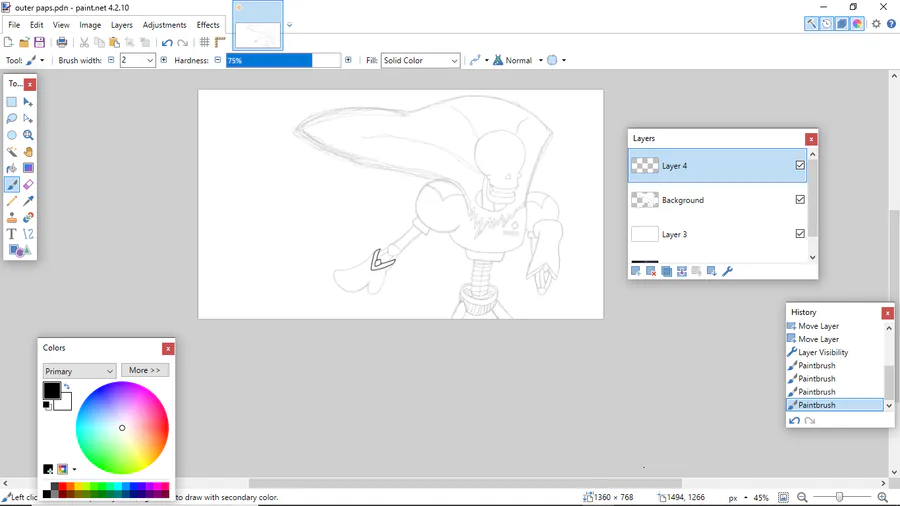The height and width of the screenshot is (506, 900).
Task: Toggle History window button at top right
Action: coord(827,24)
